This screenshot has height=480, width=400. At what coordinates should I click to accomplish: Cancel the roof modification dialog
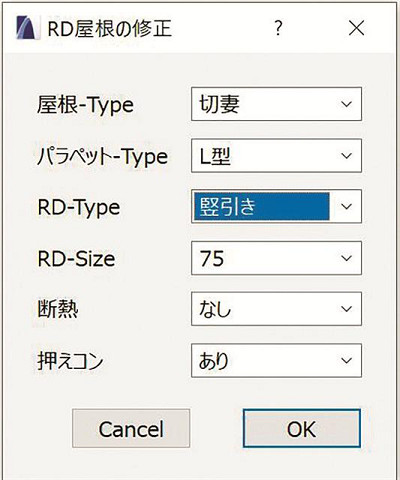tap(131, 428)
